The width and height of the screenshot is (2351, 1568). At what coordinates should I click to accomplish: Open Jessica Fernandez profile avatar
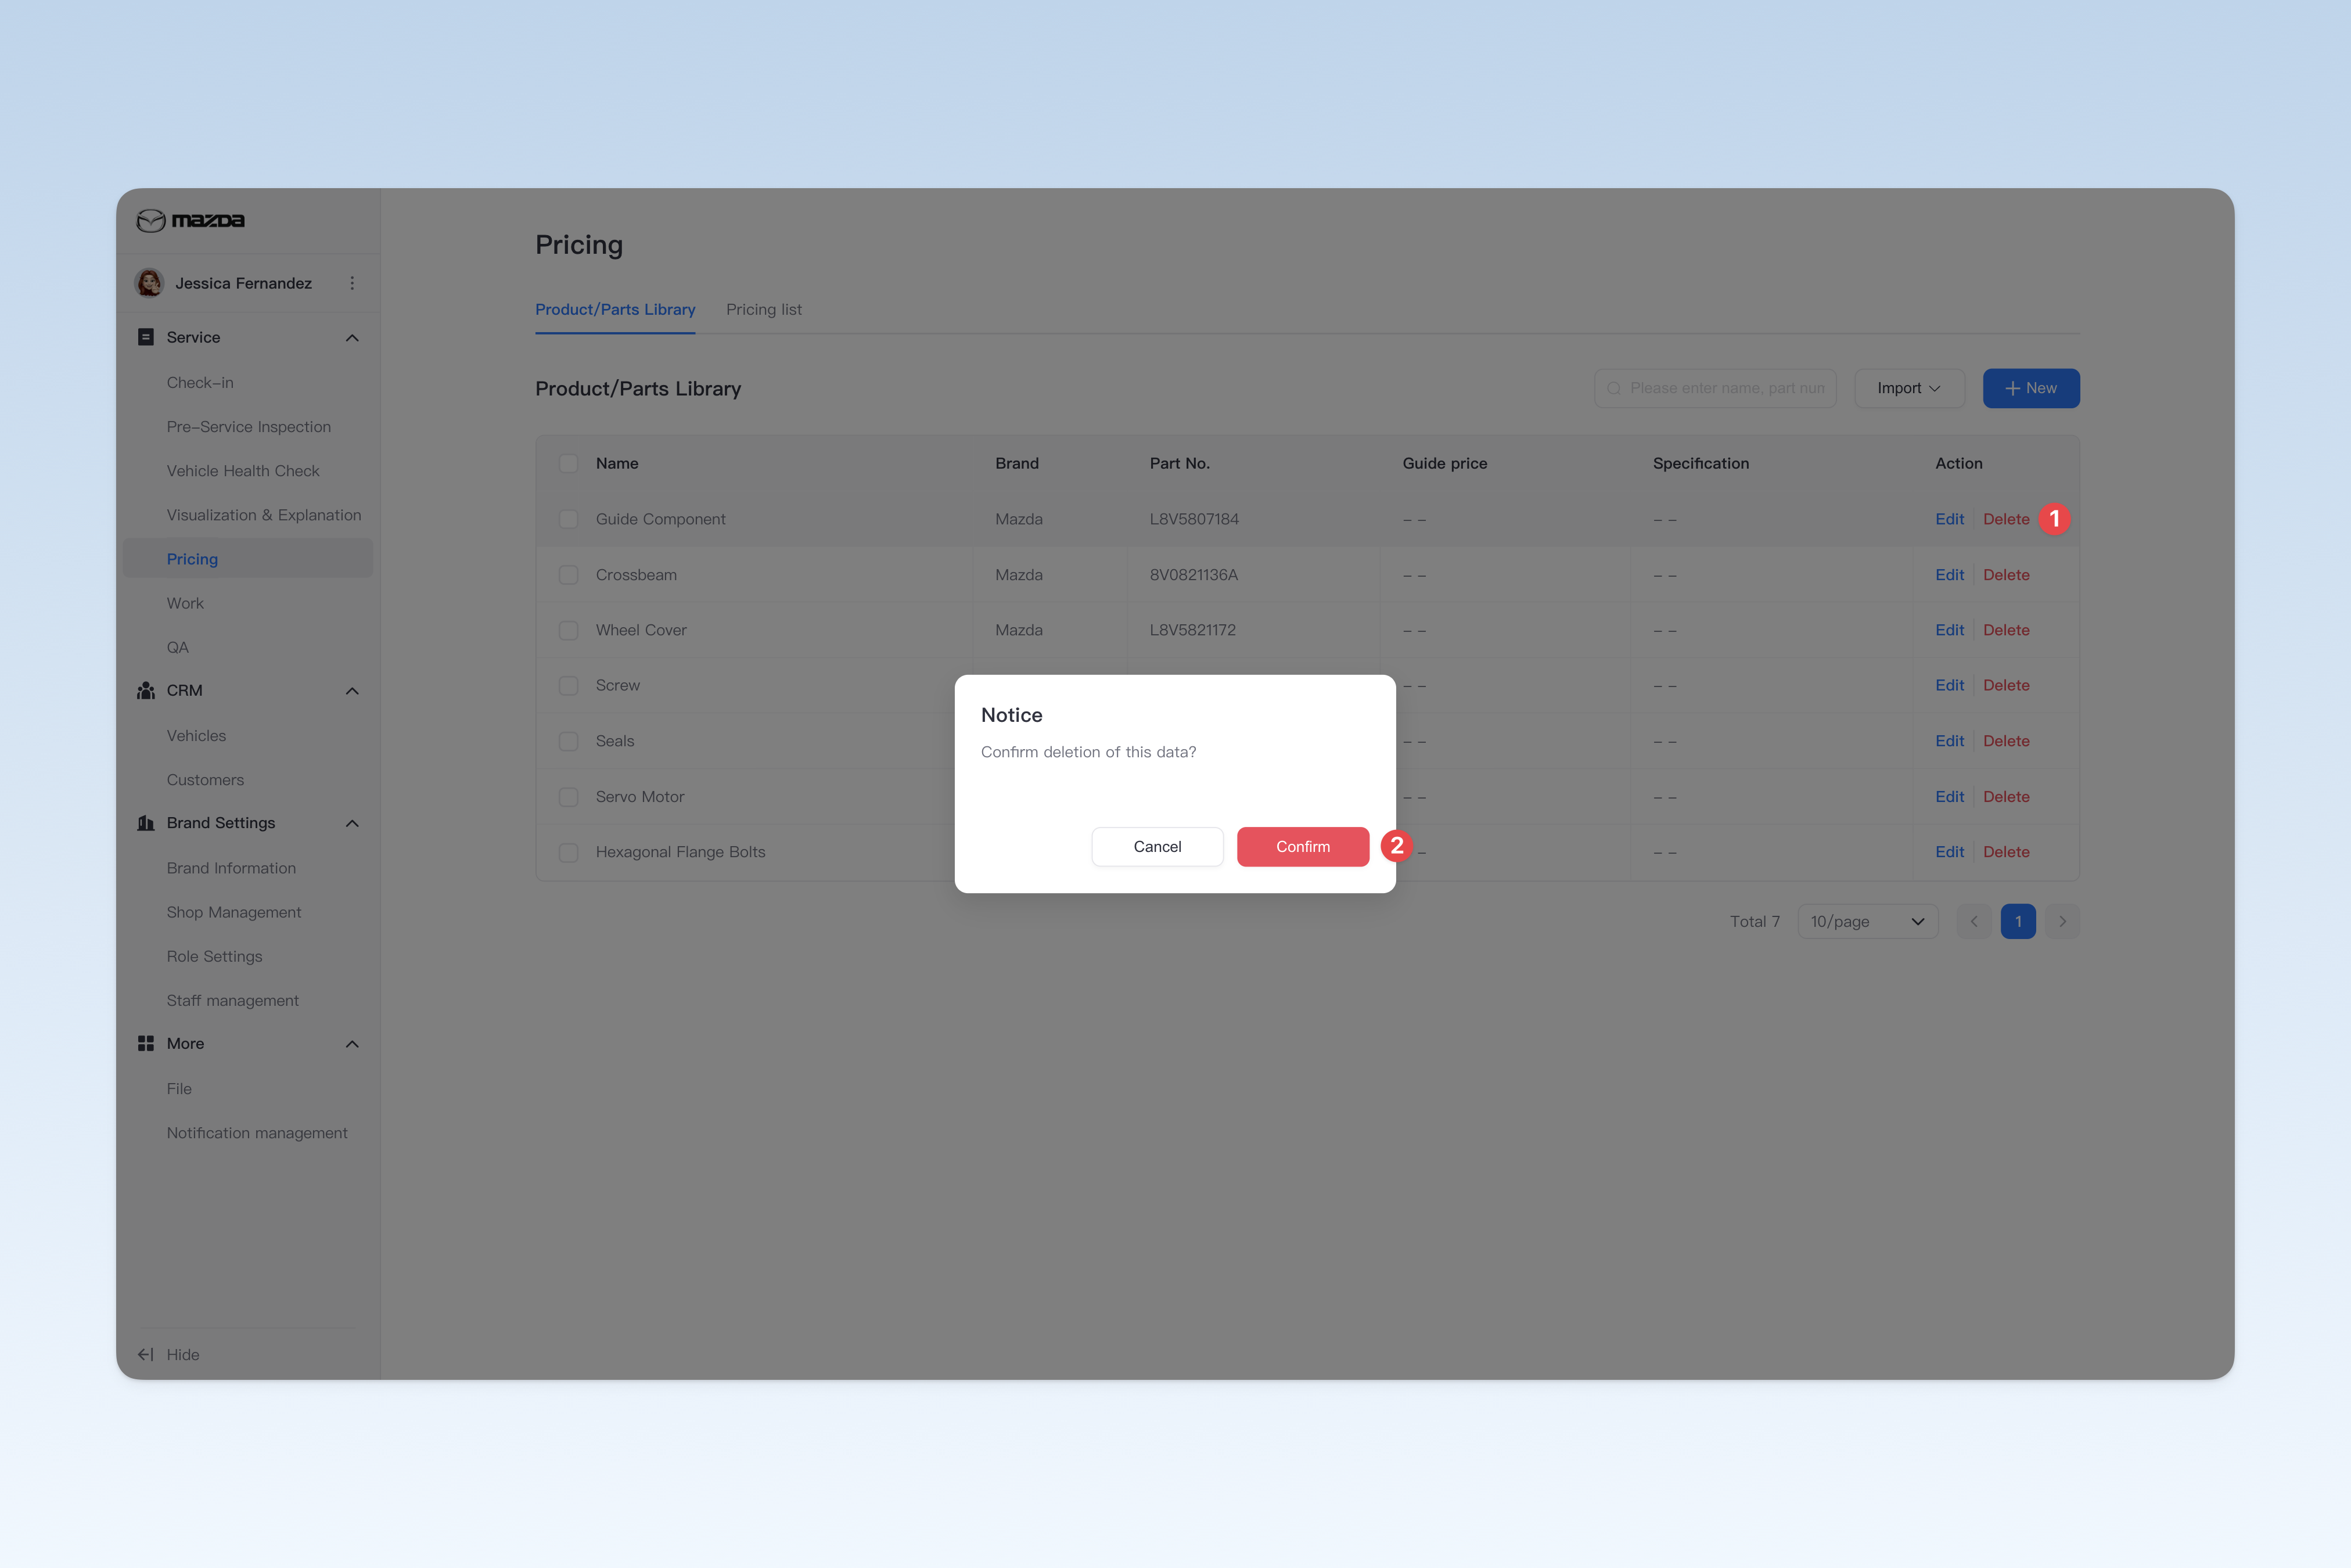[149, 283]
